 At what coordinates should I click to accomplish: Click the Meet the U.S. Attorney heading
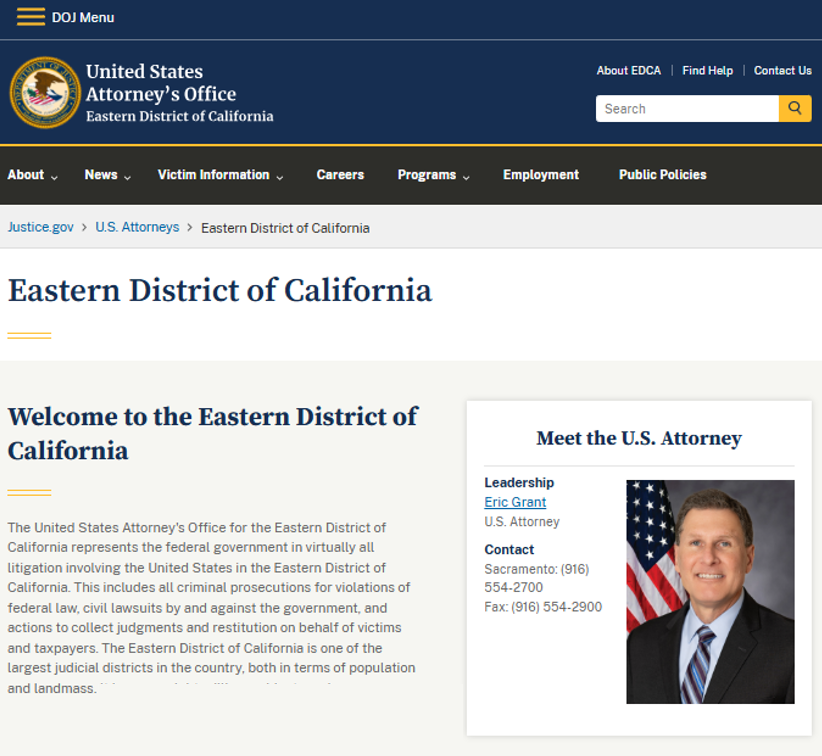(x=639, y=438)
